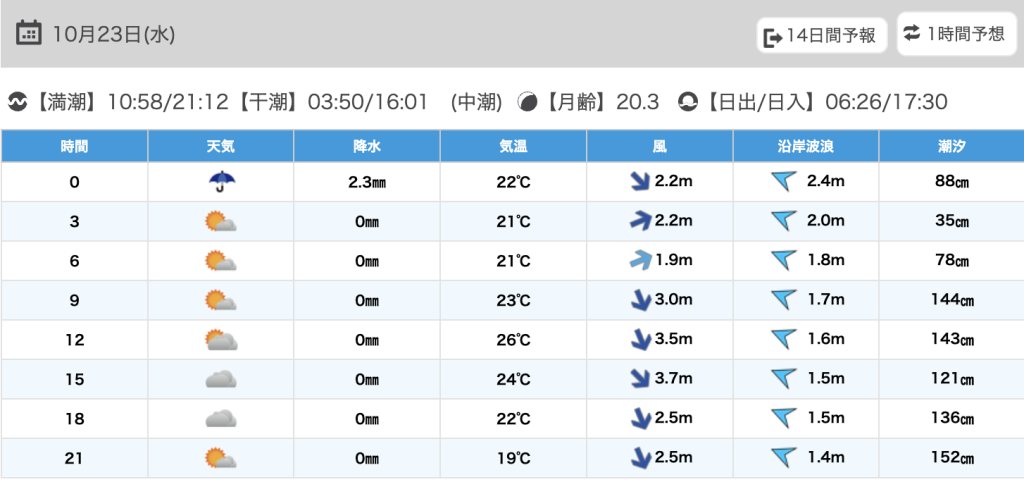Screen dimensions: 1024x482
Task: Click the 152cm tide value at hour 21
Action: click(x=950, y=458)
